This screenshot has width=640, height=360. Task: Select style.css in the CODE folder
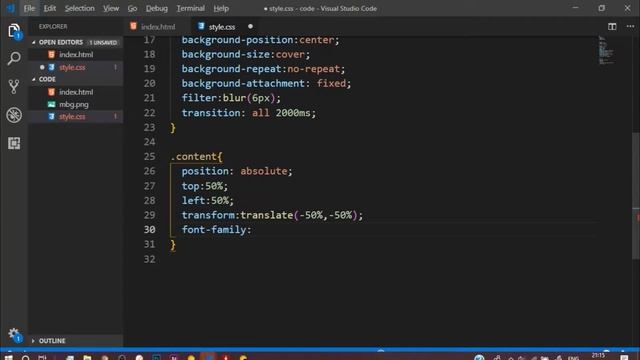tap(76, 117)
